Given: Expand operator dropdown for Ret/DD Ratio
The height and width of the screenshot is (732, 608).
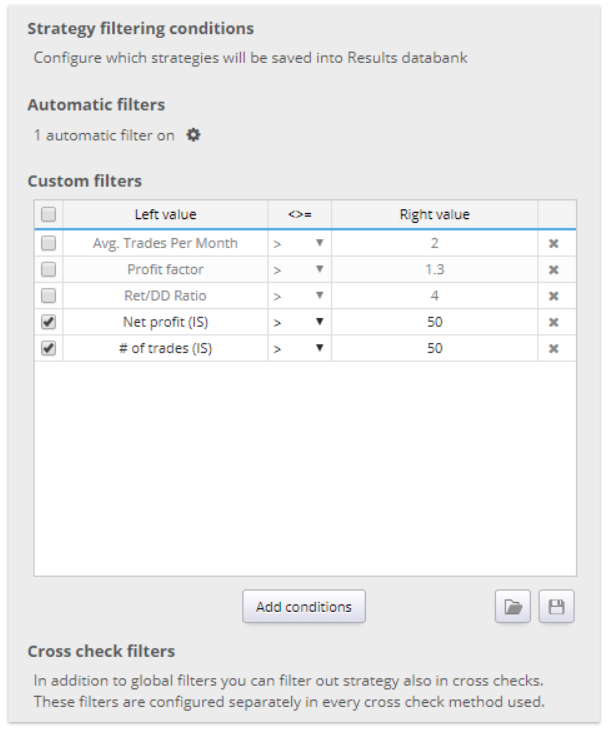Looking at the screenshot, I should click(299, 296).
